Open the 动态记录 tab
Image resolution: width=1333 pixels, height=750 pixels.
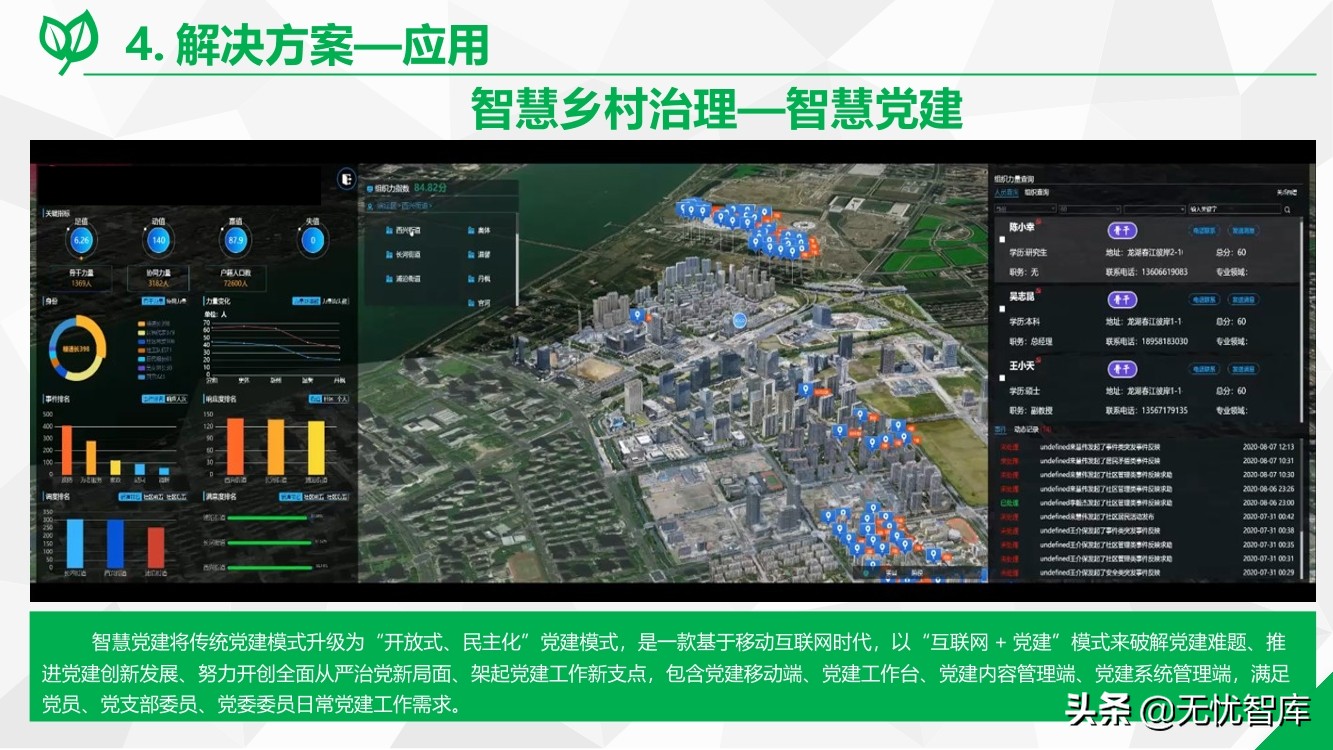1026,429
